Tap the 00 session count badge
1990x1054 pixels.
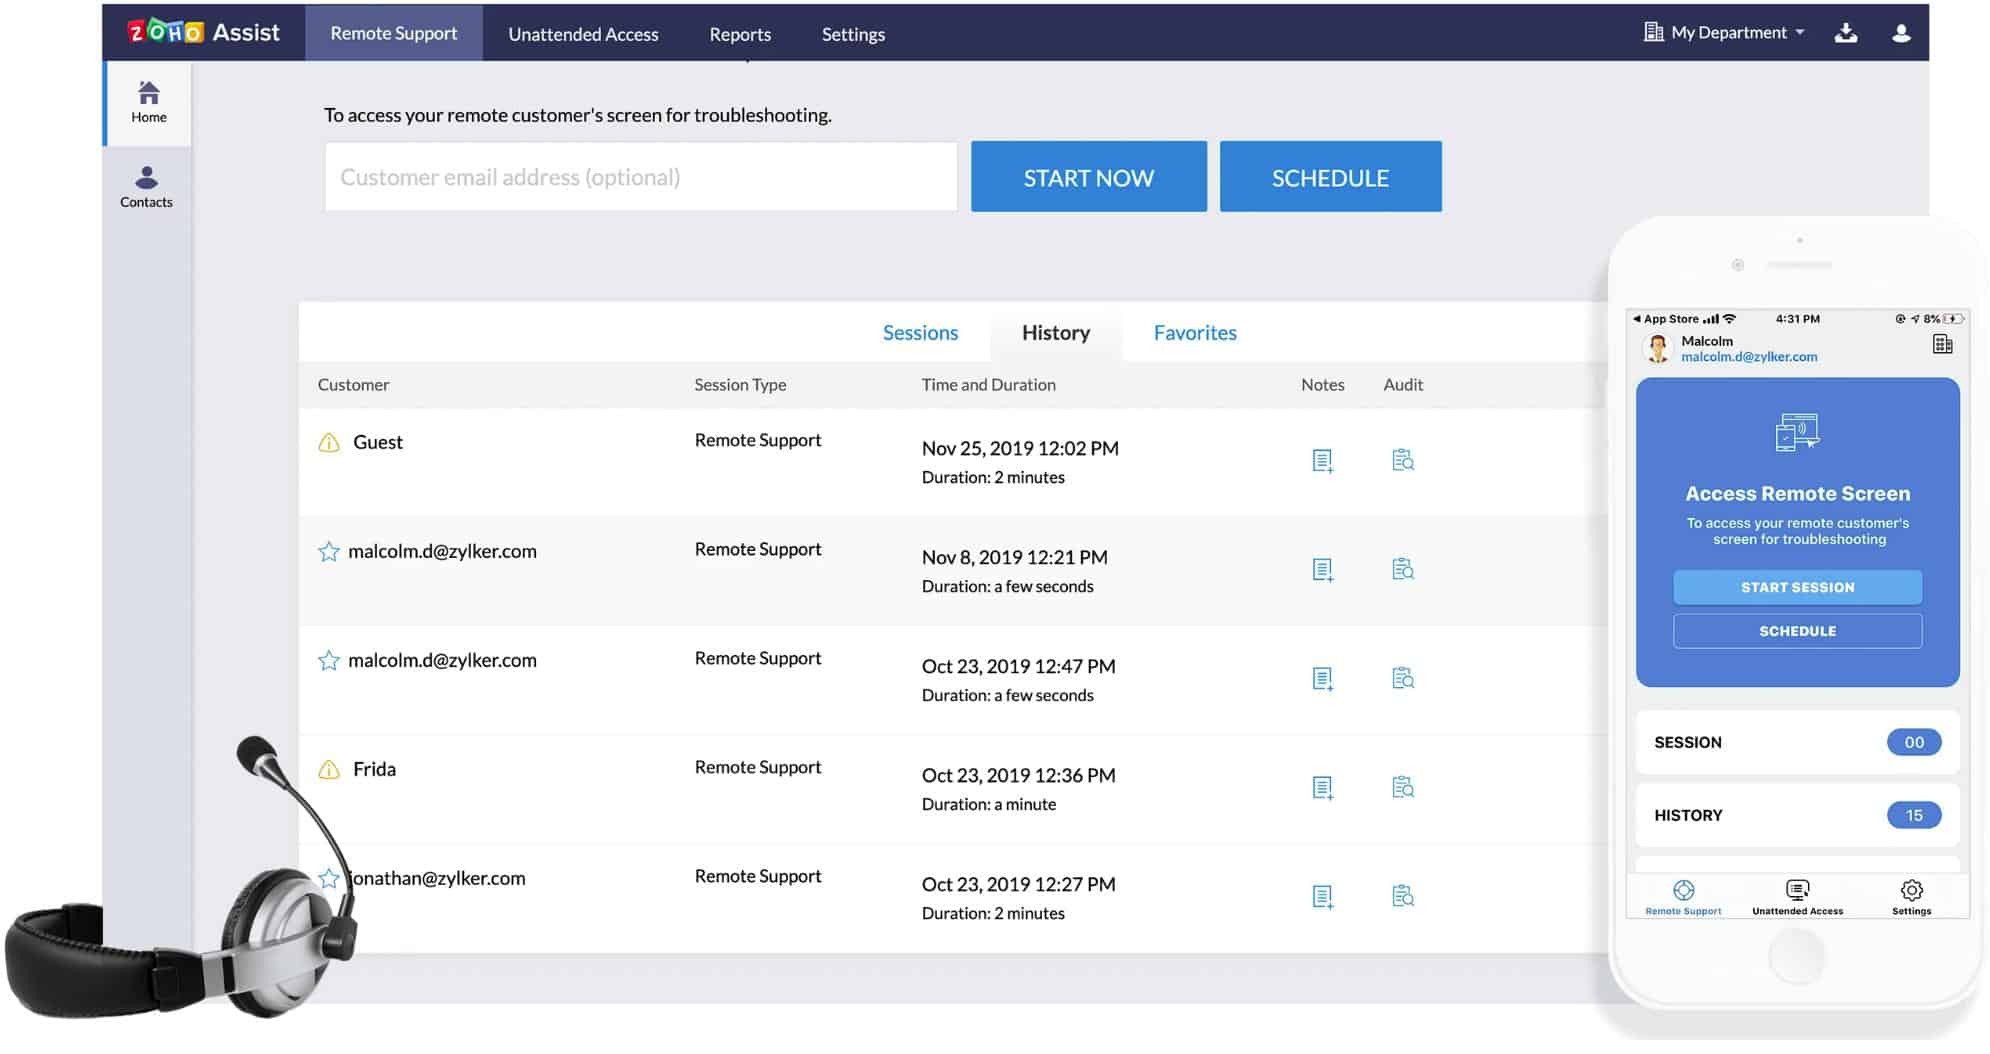click(x=1913, y=742)
